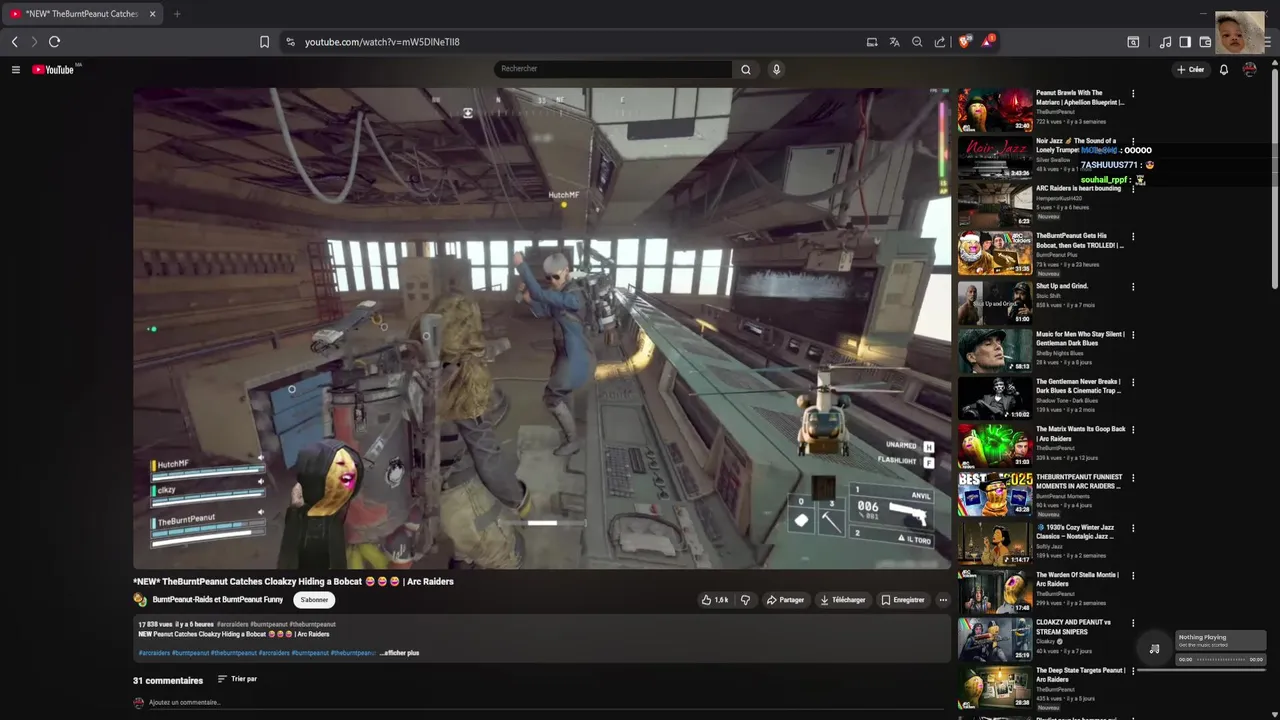The width and height of the screenshot is (1280, 720).
Task: Open the share icon in address bar
Action: [940, 42]
